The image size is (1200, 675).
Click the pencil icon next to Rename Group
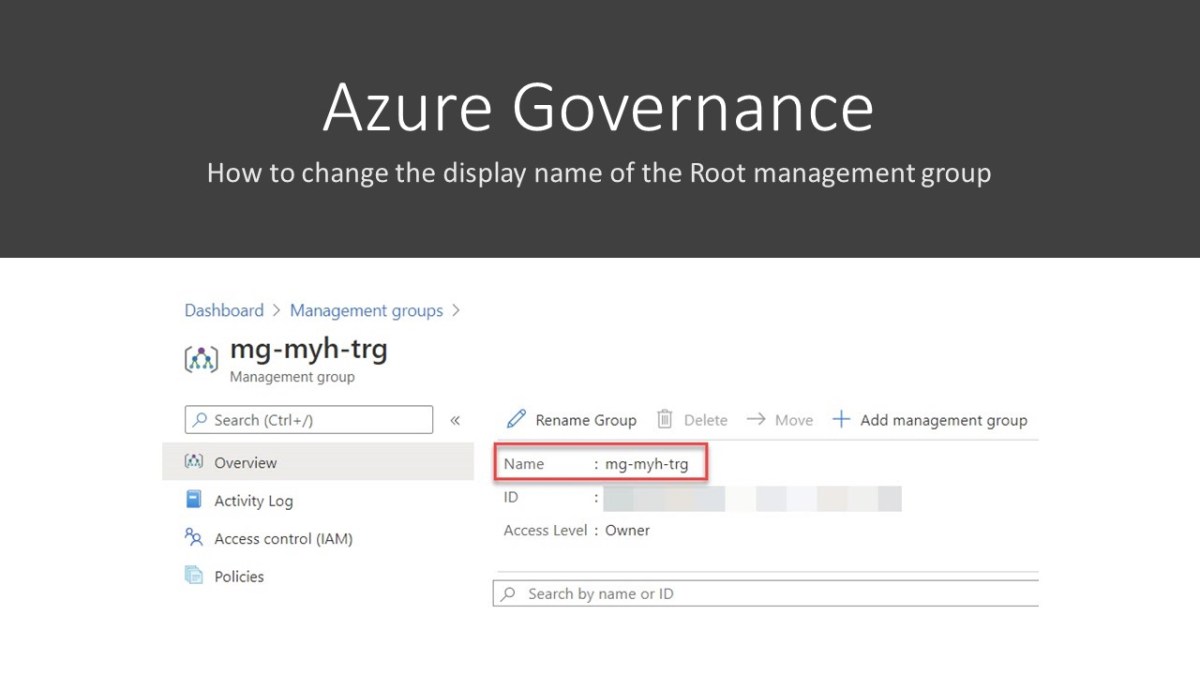point(517,419)
